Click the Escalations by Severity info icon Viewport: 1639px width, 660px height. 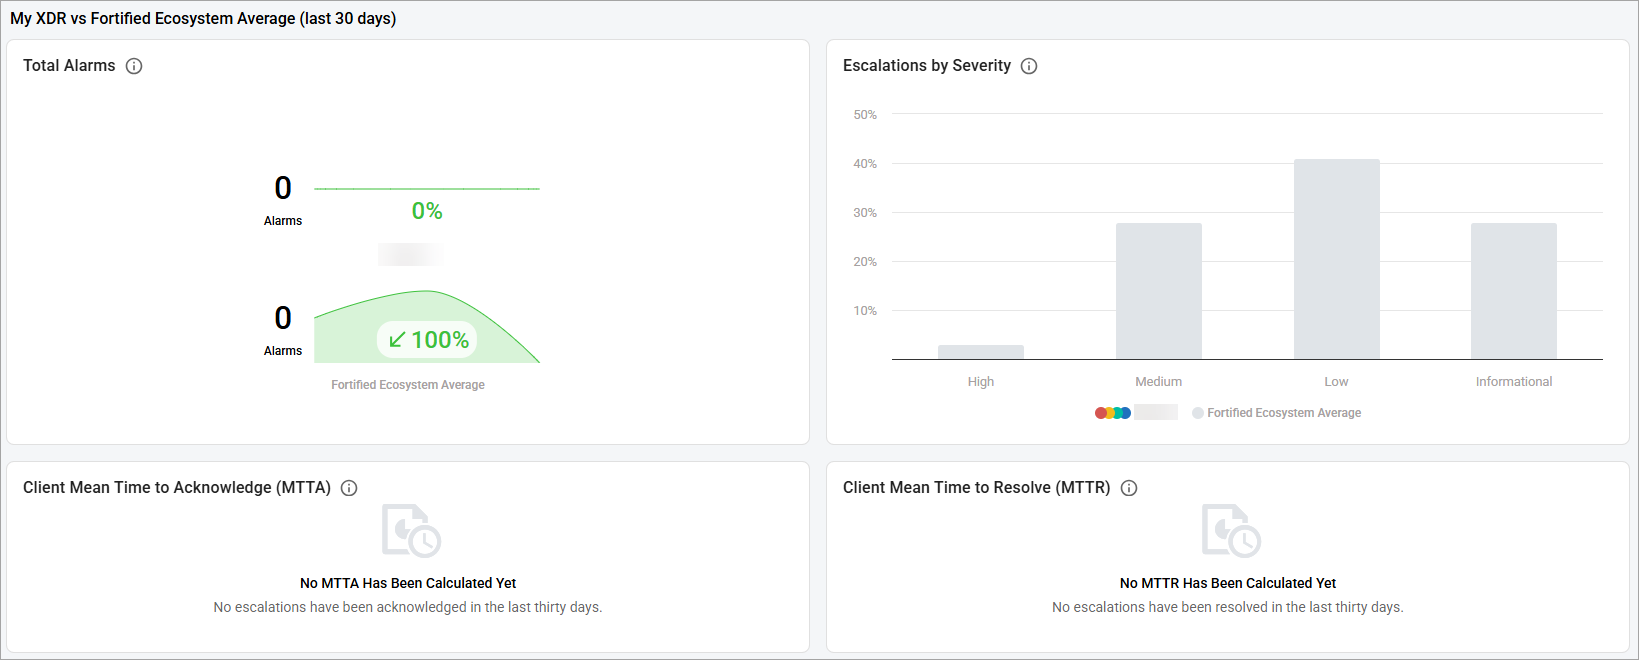tap(1029, 66)
